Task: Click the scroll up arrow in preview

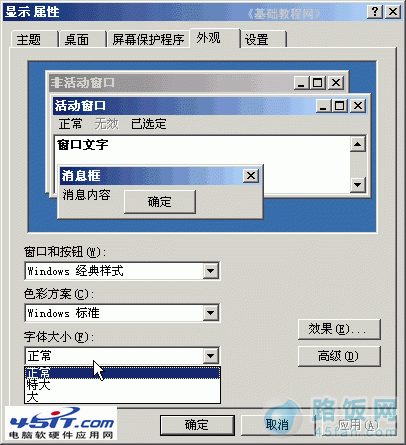Action: 358,144
